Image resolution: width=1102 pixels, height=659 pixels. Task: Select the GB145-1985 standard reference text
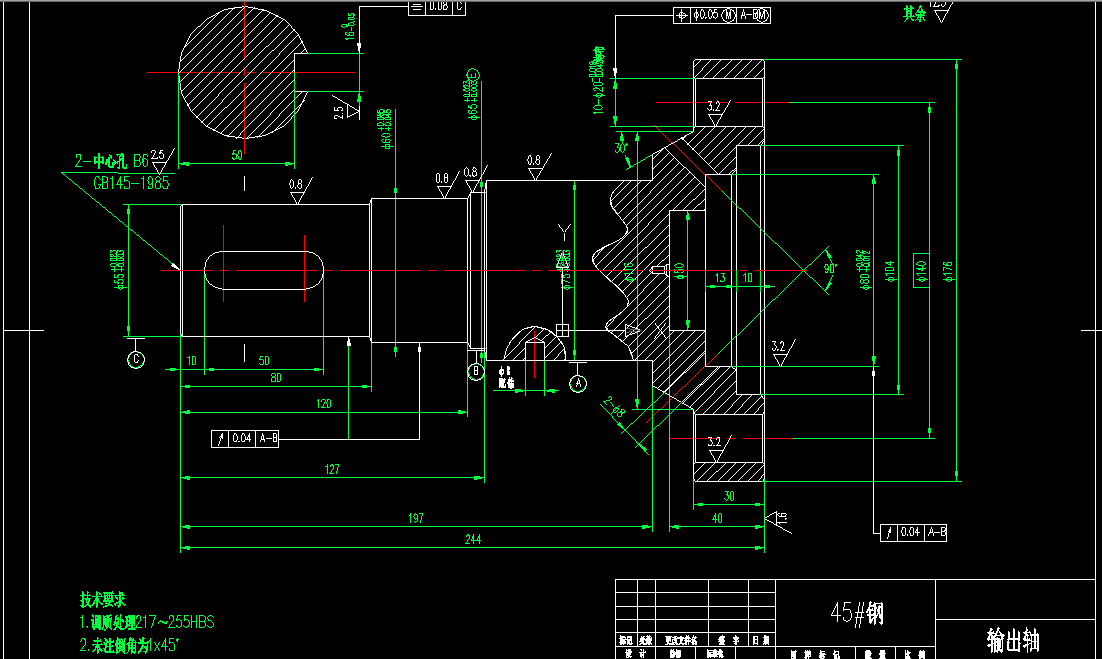130,180
